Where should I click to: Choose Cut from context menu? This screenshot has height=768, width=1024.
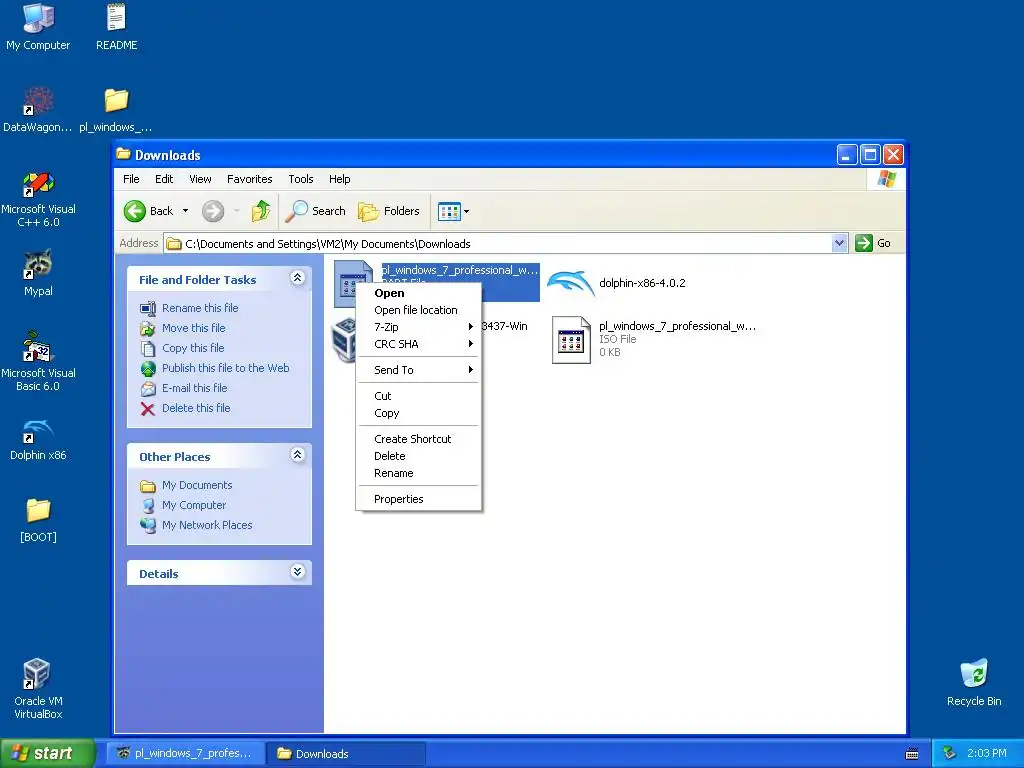pyautogui.click(x=419, y=396)
